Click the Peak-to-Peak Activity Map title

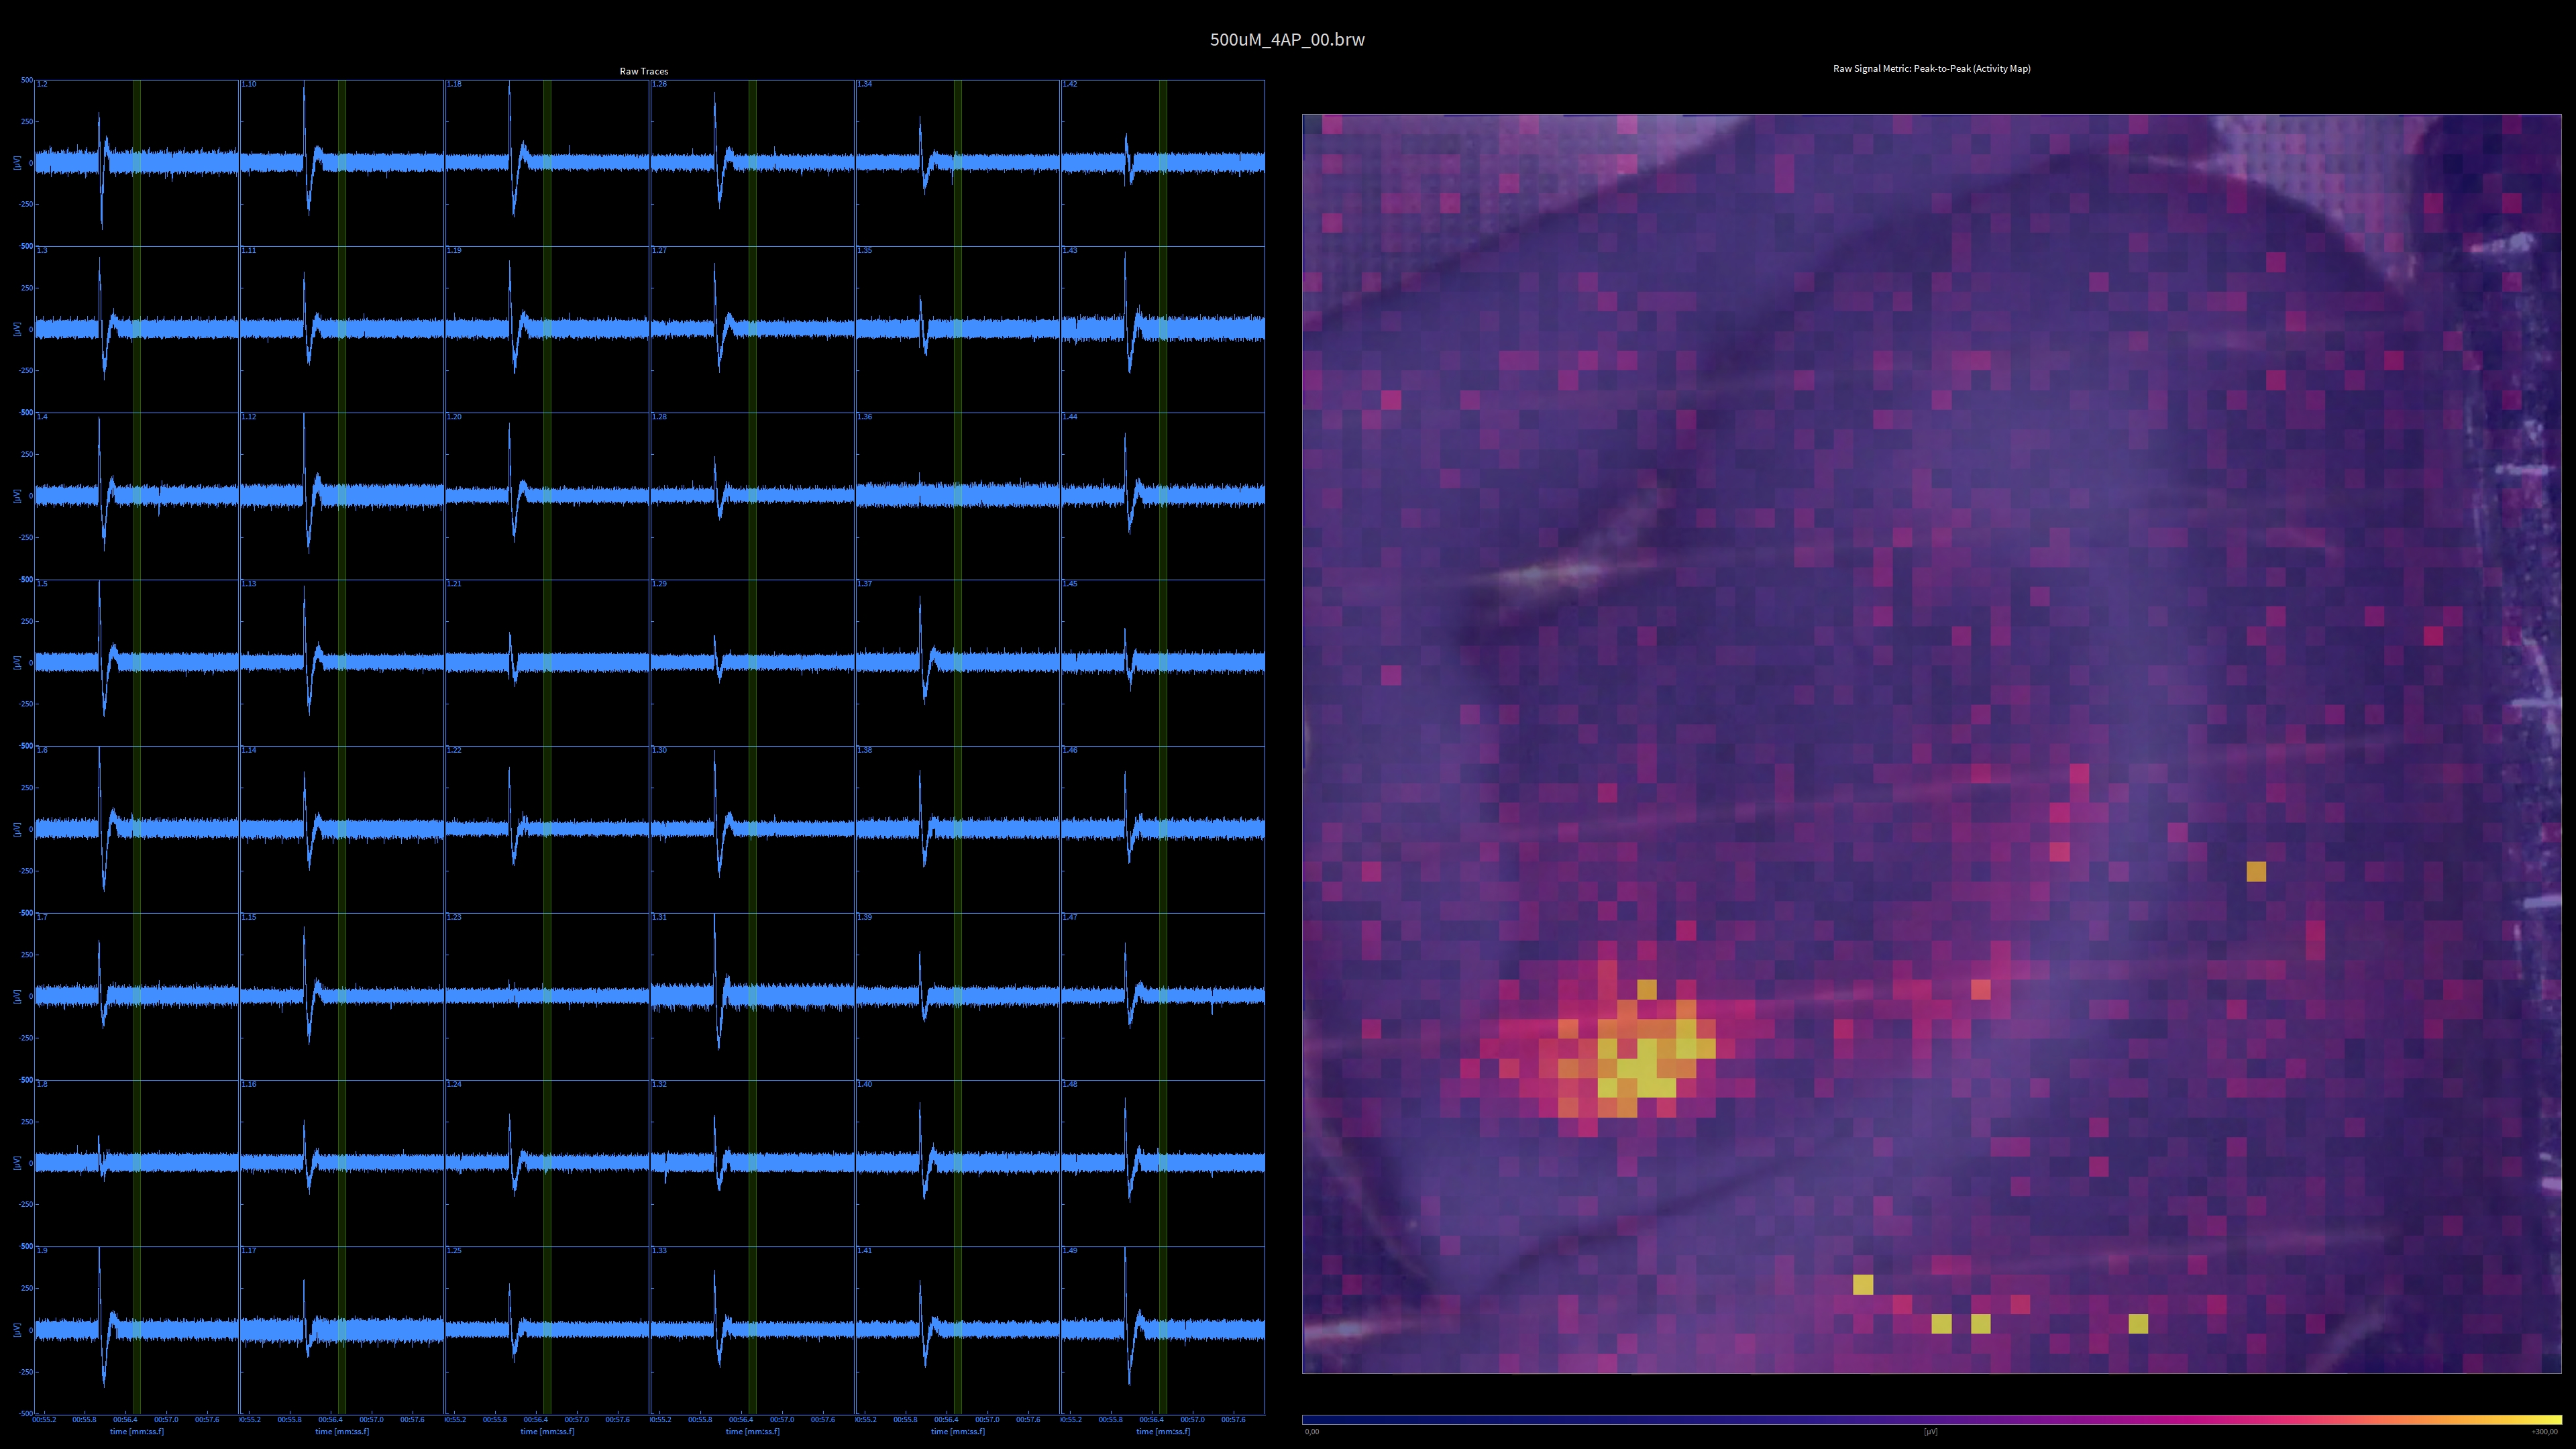(x=1931, y=69)
